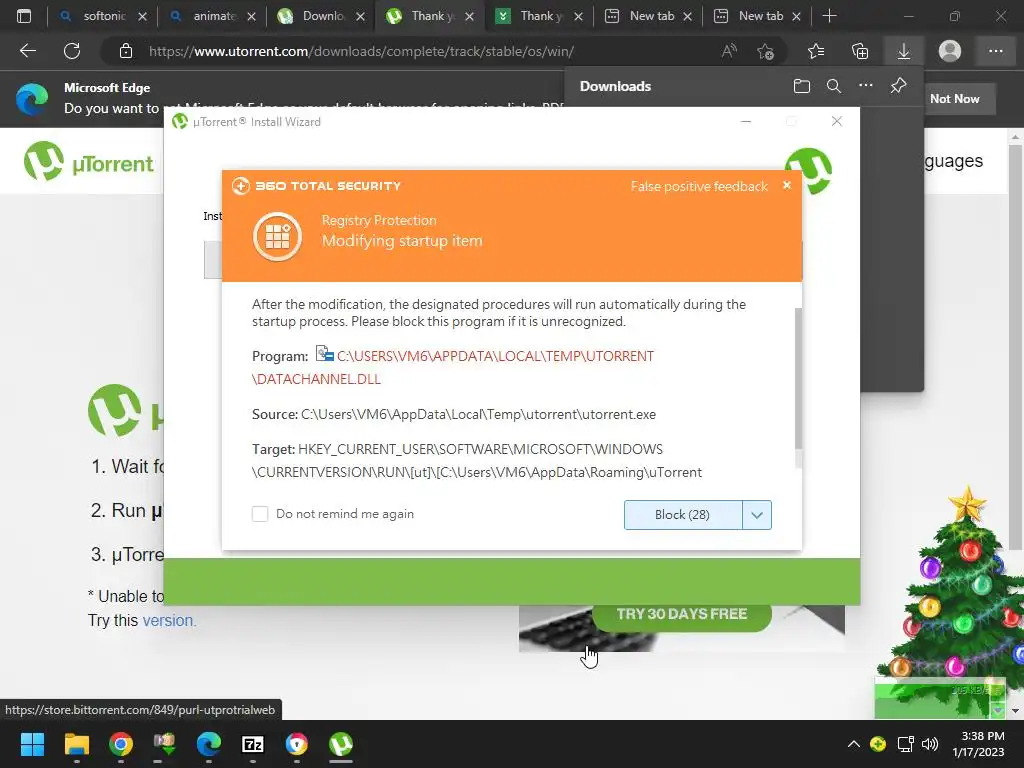Click the uTorrent website logo
1024x768 pixels.
coord(89,162)
